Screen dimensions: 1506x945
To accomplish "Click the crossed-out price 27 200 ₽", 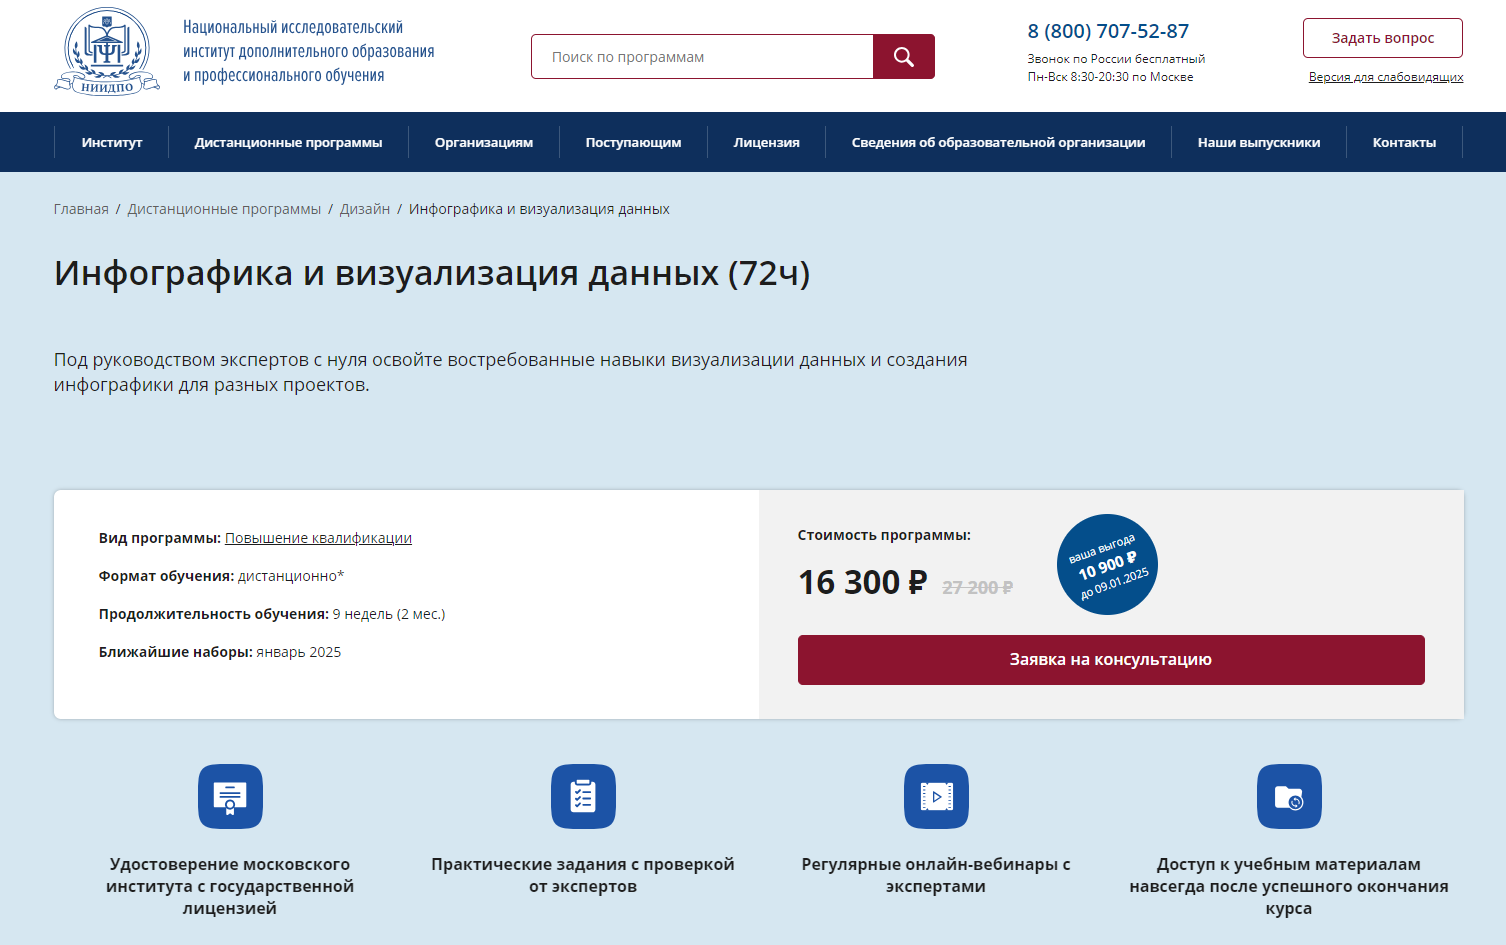I will [x=977, y=587].
